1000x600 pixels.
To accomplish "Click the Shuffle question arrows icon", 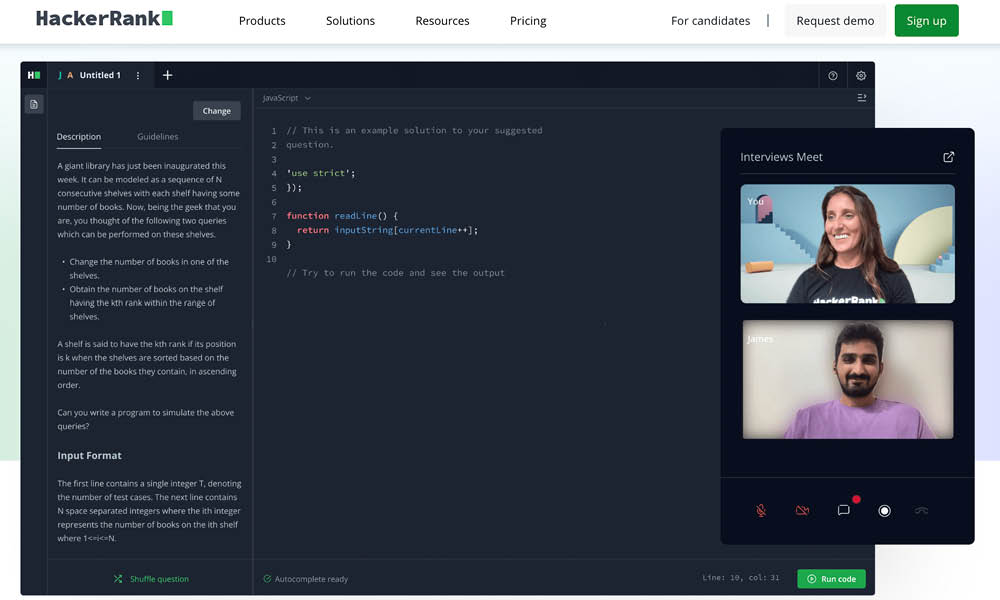I will (x=118, y=579).
